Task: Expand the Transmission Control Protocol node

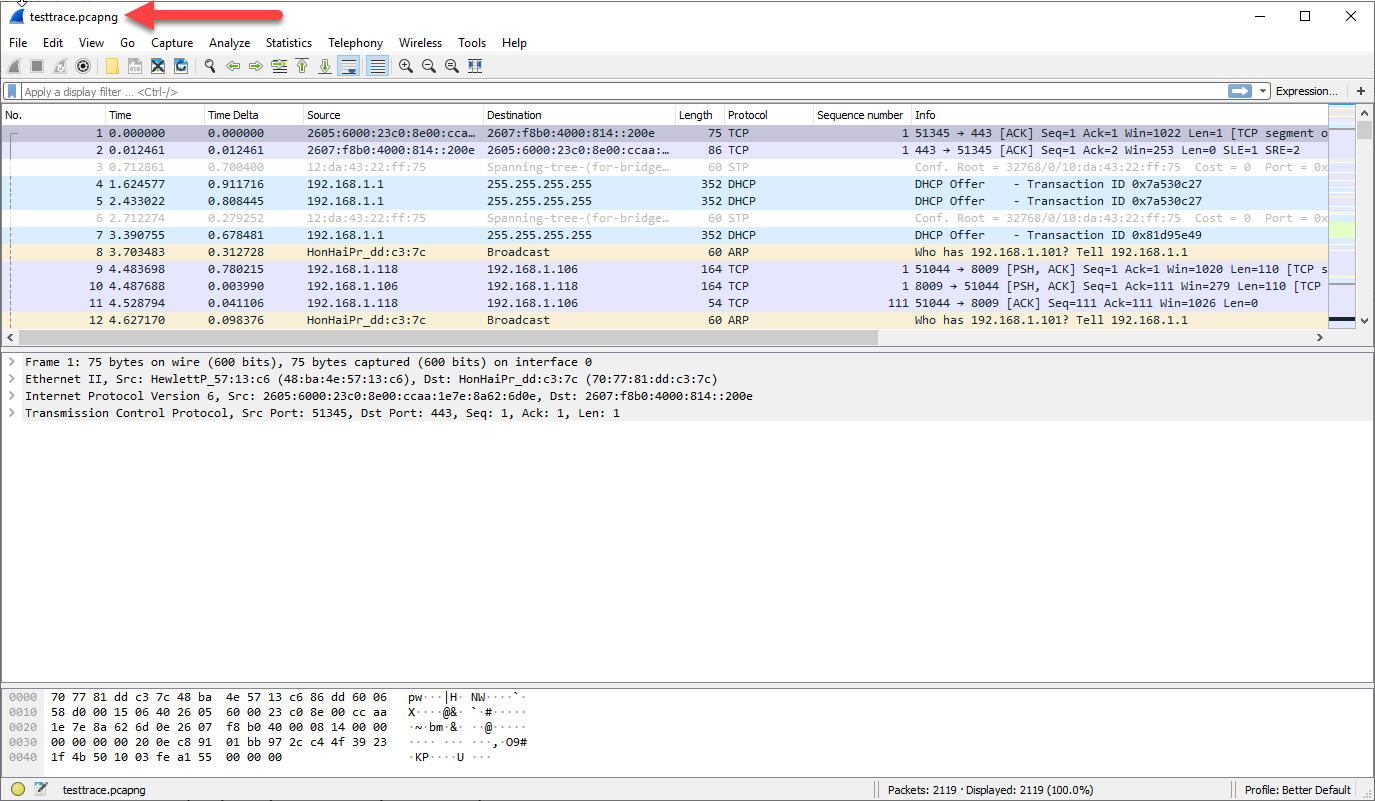Action: (12, 412)
